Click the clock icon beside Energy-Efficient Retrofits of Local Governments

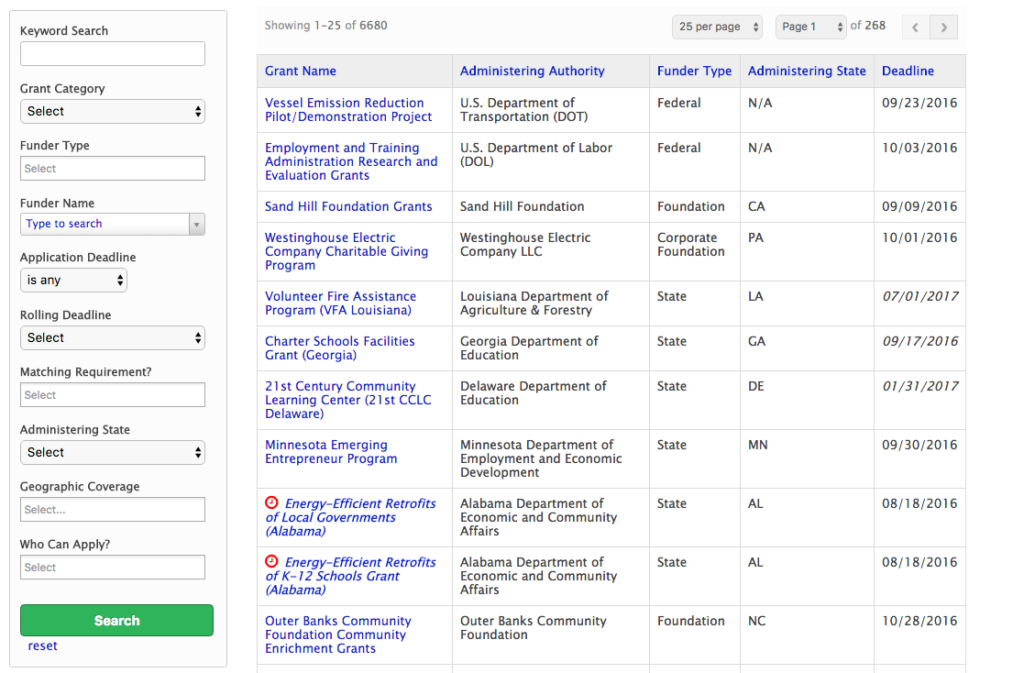tap(272, 503)
